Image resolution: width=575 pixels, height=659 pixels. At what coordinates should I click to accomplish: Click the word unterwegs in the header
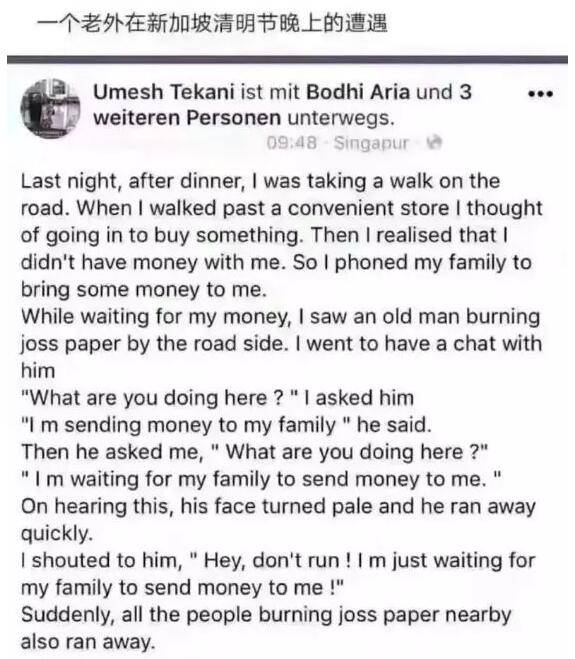341,118
